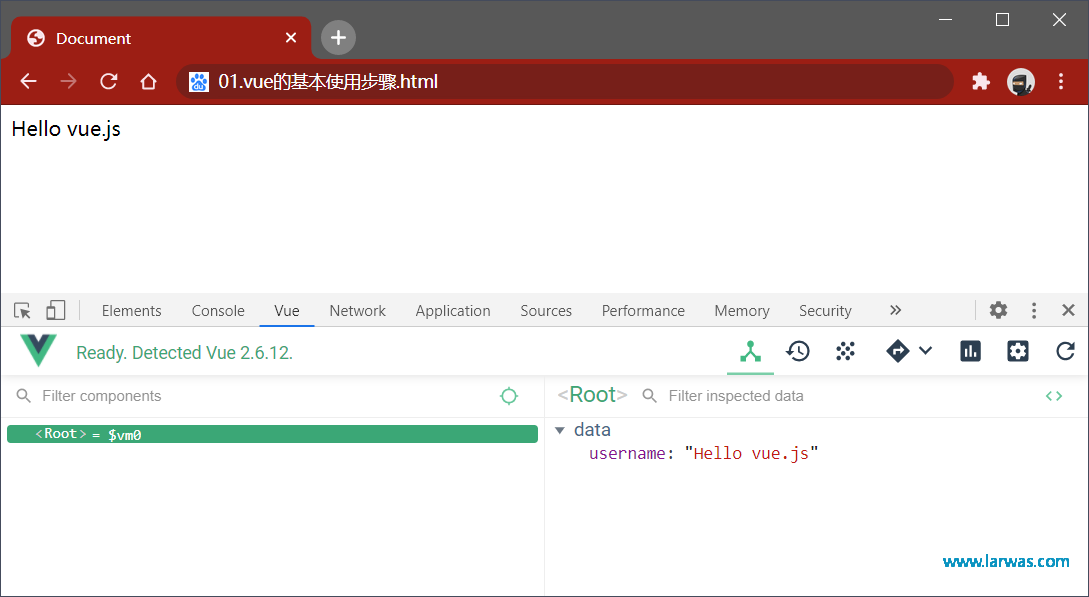Click the Baidu site icon in address bar
Screen dimensions: 1089x597
click(x=199, y=82)
